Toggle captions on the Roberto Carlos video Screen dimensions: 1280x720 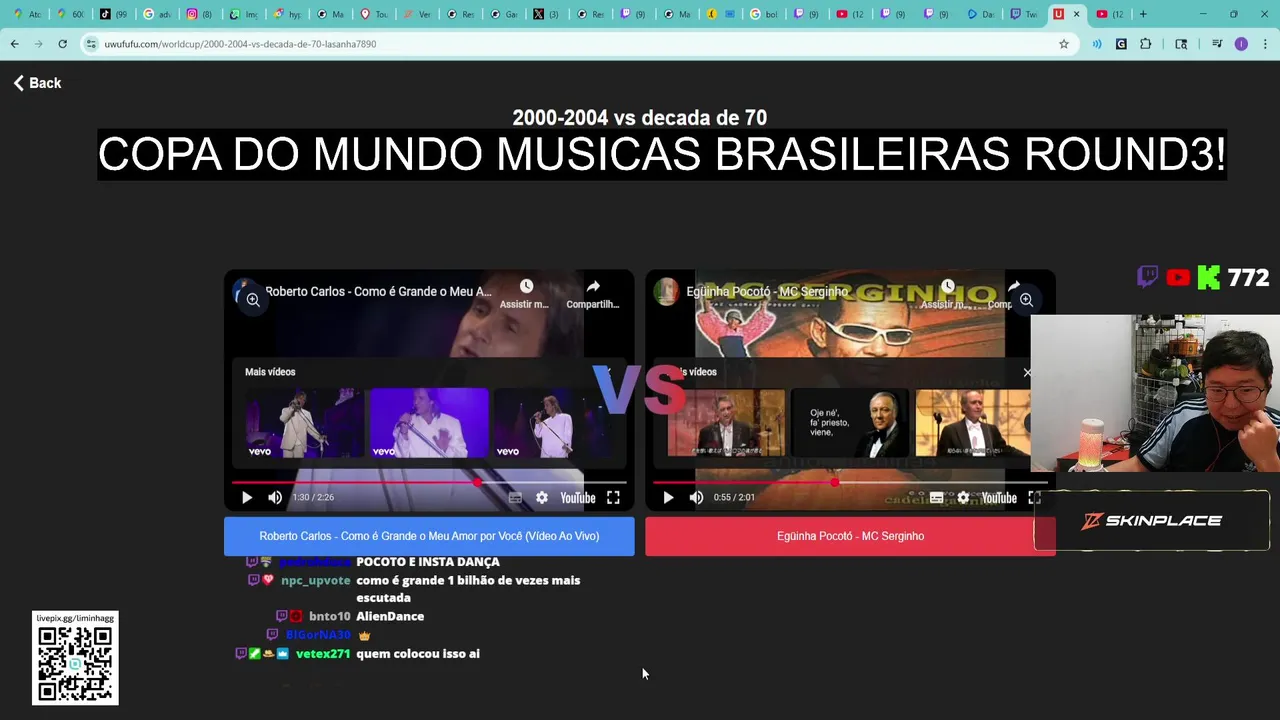515,498
